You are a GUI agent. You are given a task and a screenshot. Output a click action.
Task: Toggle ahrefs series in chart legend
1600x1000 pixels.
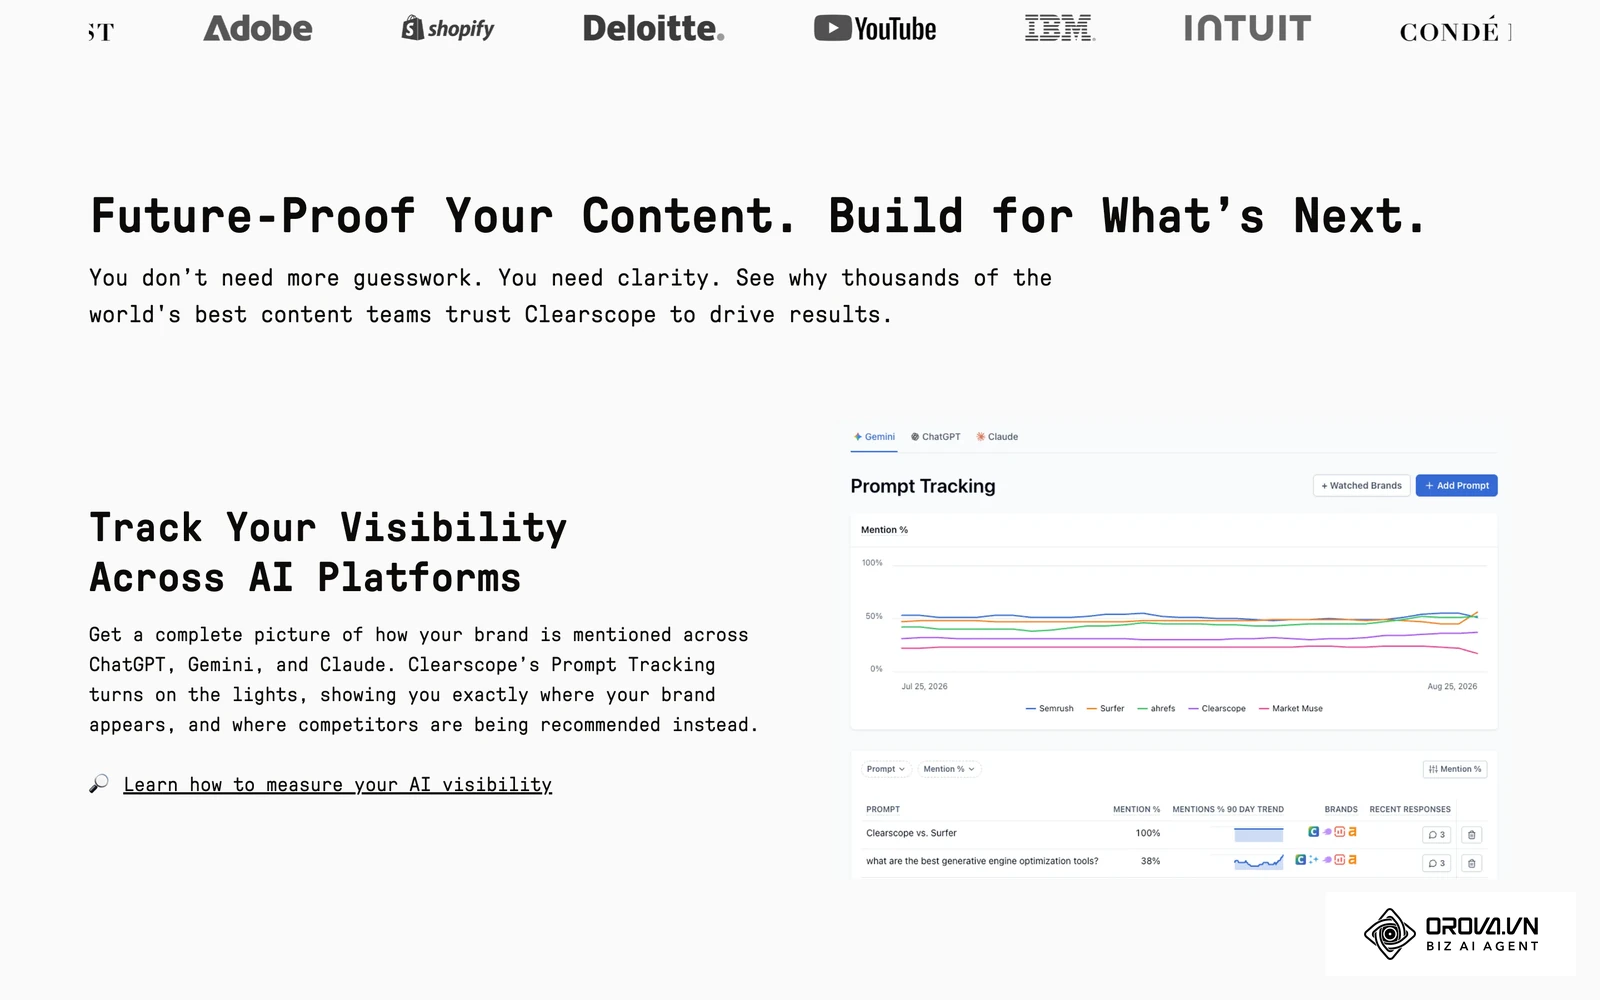coord(1157,708)
